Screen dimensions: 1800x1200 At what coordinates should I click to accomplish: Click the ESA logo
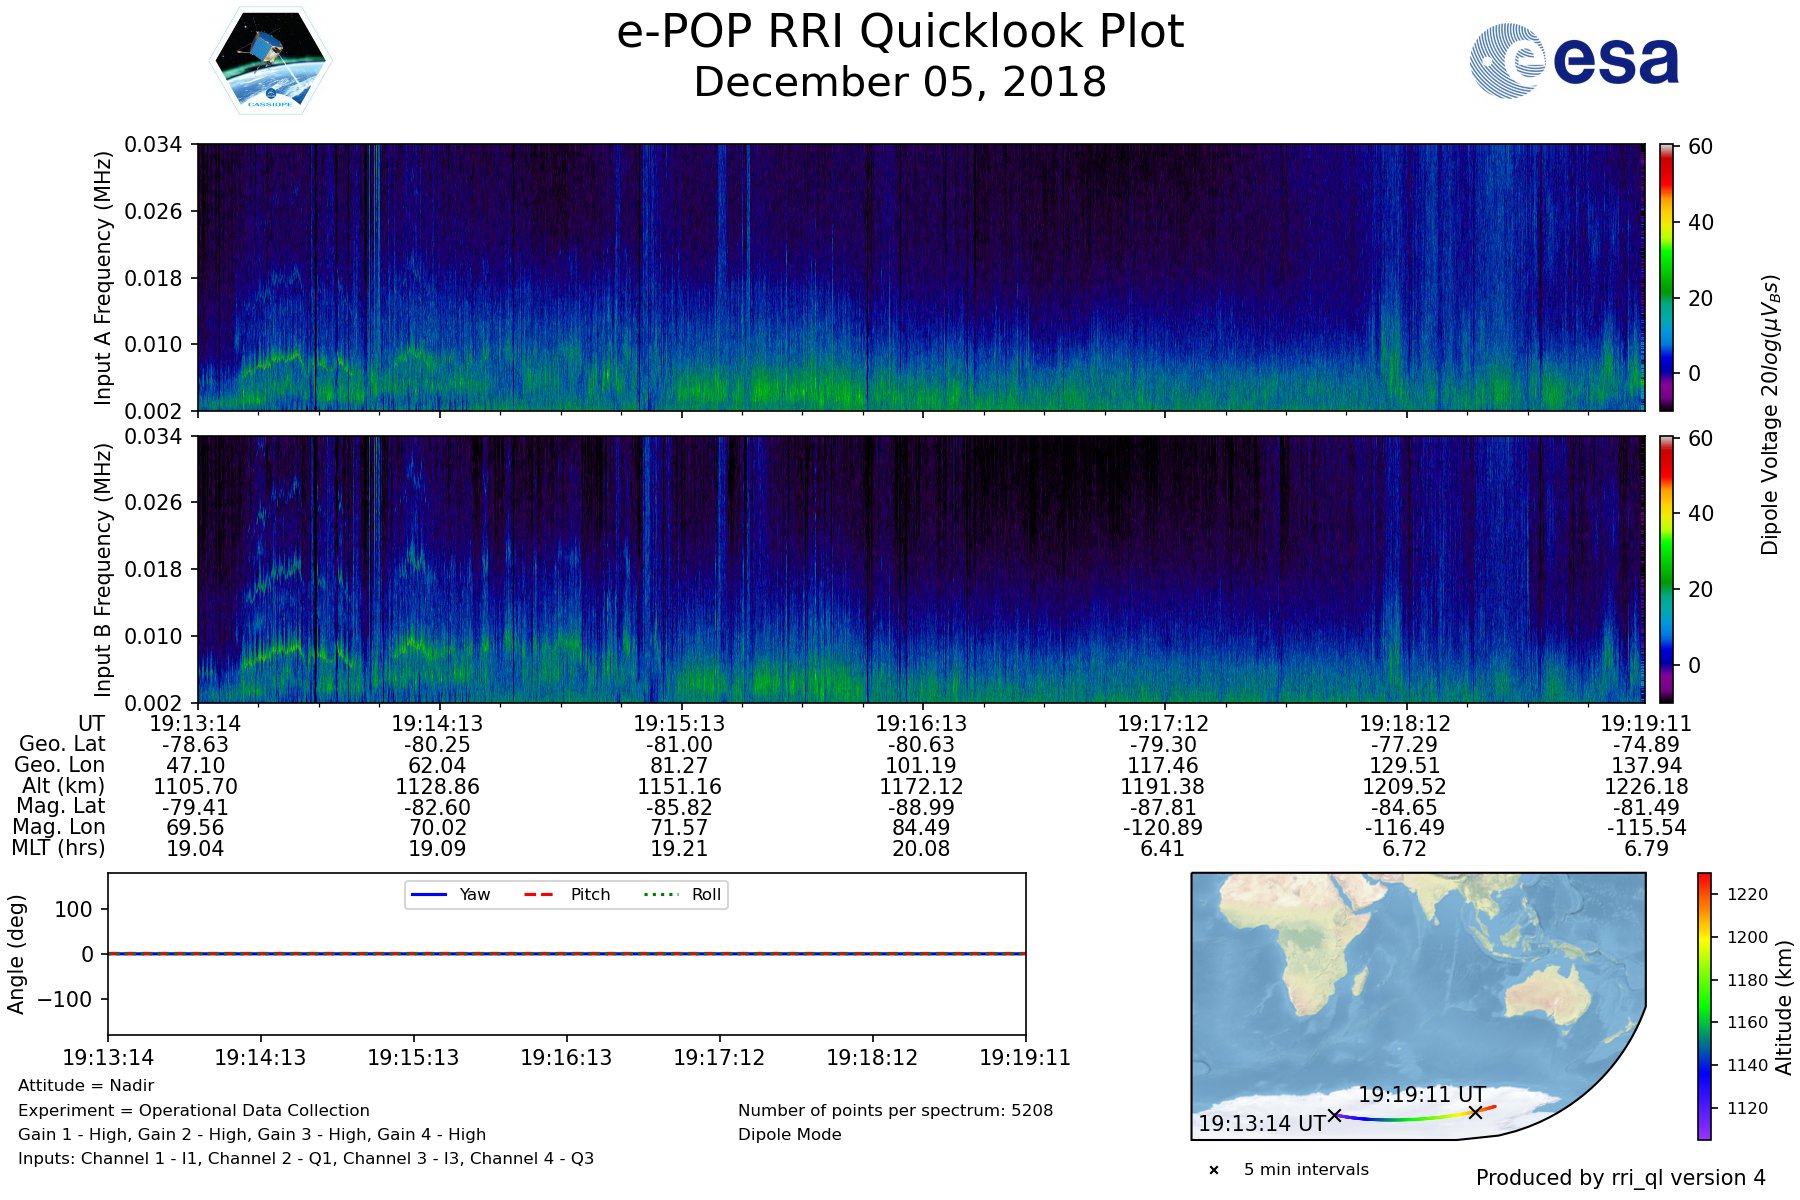pyautogui.click(x=1574, y=61)
